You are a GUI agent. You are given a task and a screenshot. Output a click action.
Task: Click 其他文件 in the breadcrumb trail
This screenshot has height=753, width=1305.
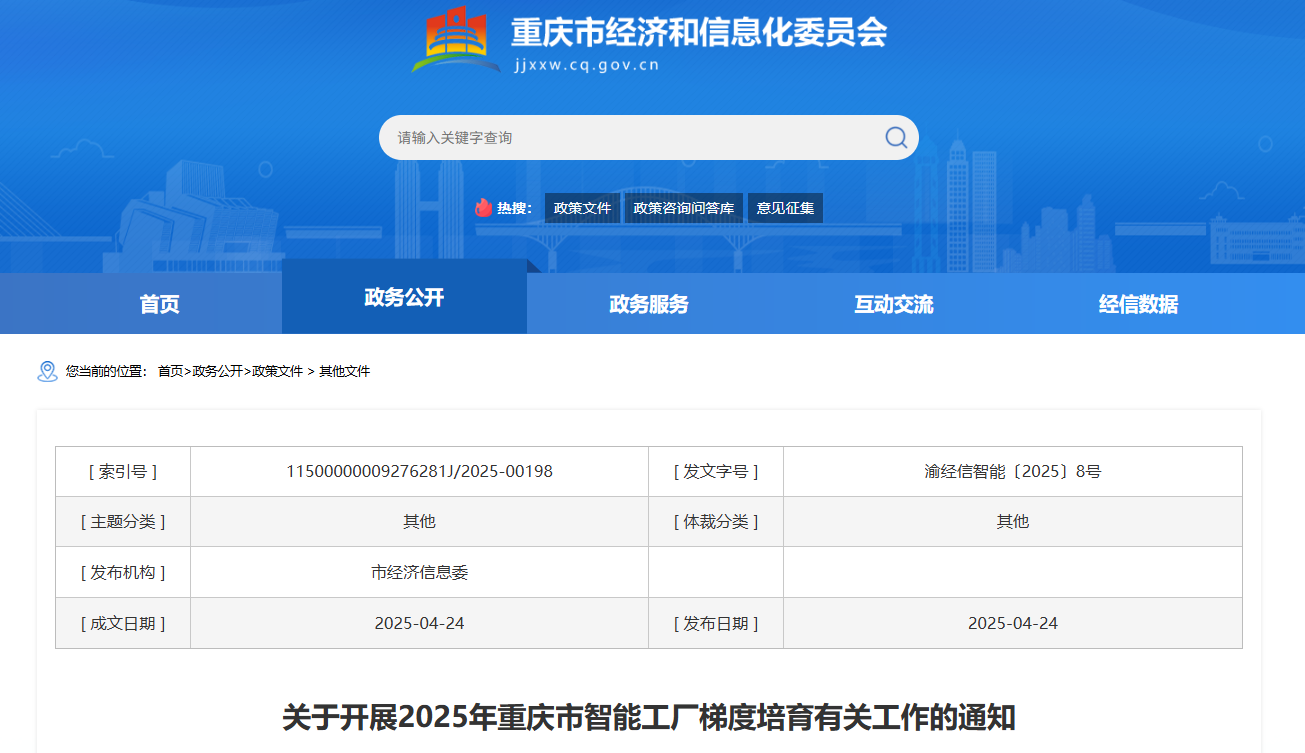344,371
